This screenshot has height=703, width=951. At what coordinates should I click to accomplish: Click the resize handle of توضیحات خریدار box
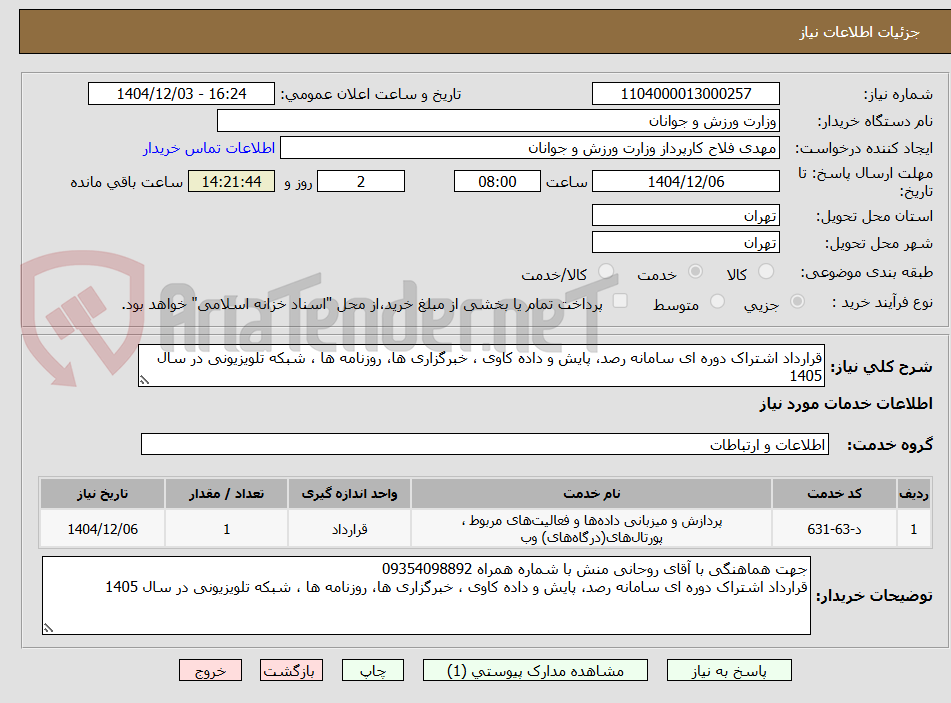click(49, 628)
